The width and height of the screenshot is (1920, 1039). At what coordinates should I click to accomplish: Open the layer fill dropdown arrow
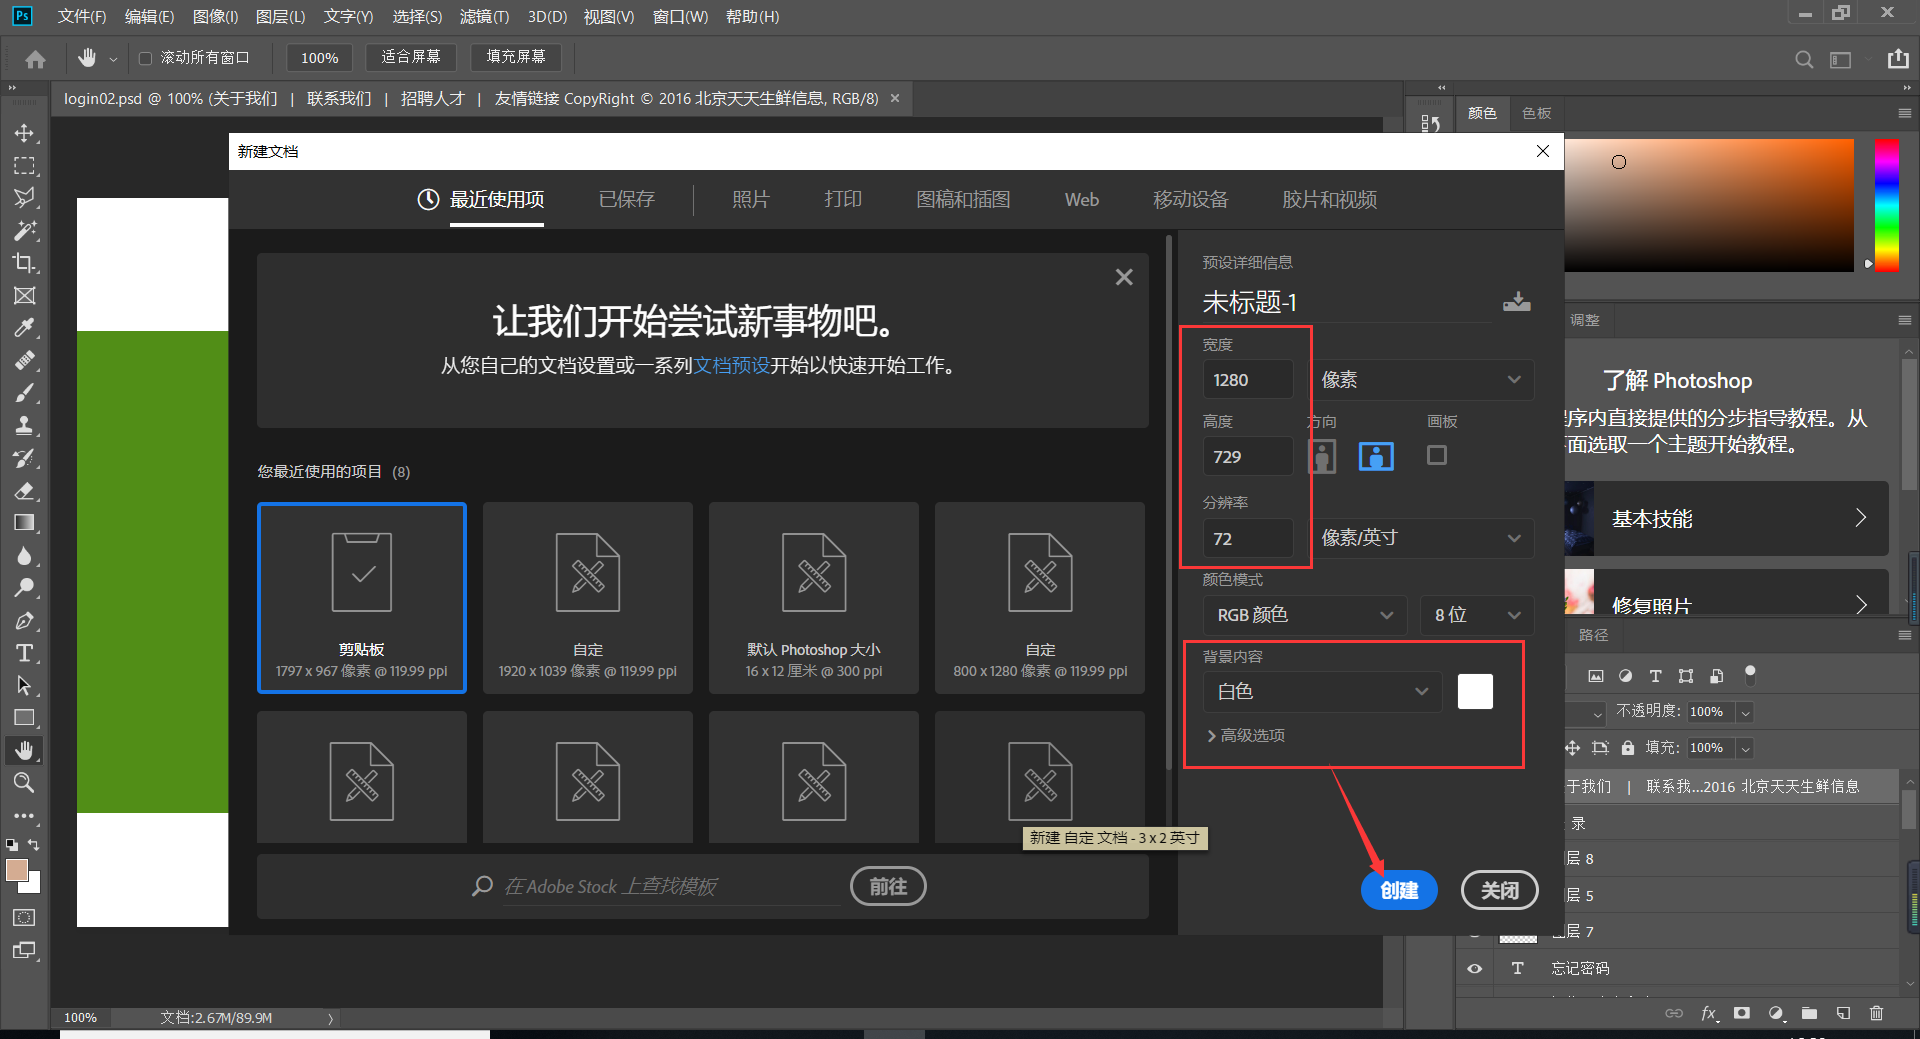pyautogui.click(x=1745, y=748)
